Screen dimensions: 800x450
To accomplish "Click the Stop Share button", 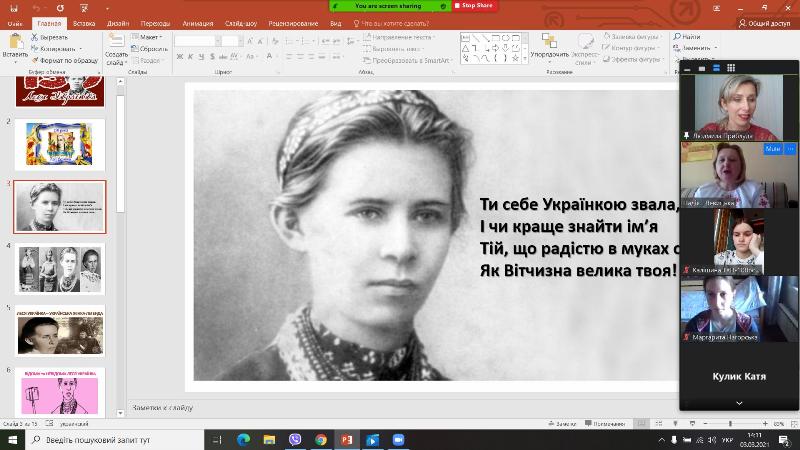I will click(476, 6).
